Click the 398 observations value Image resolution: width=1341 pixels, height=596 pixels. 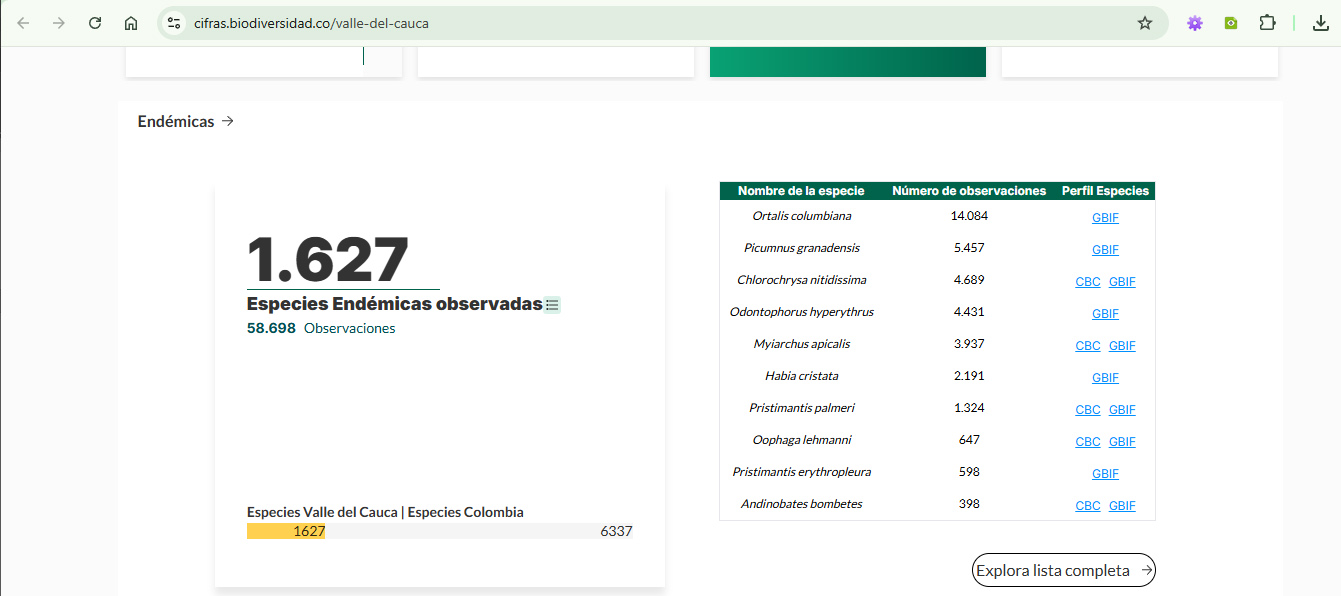coord(969,504)
